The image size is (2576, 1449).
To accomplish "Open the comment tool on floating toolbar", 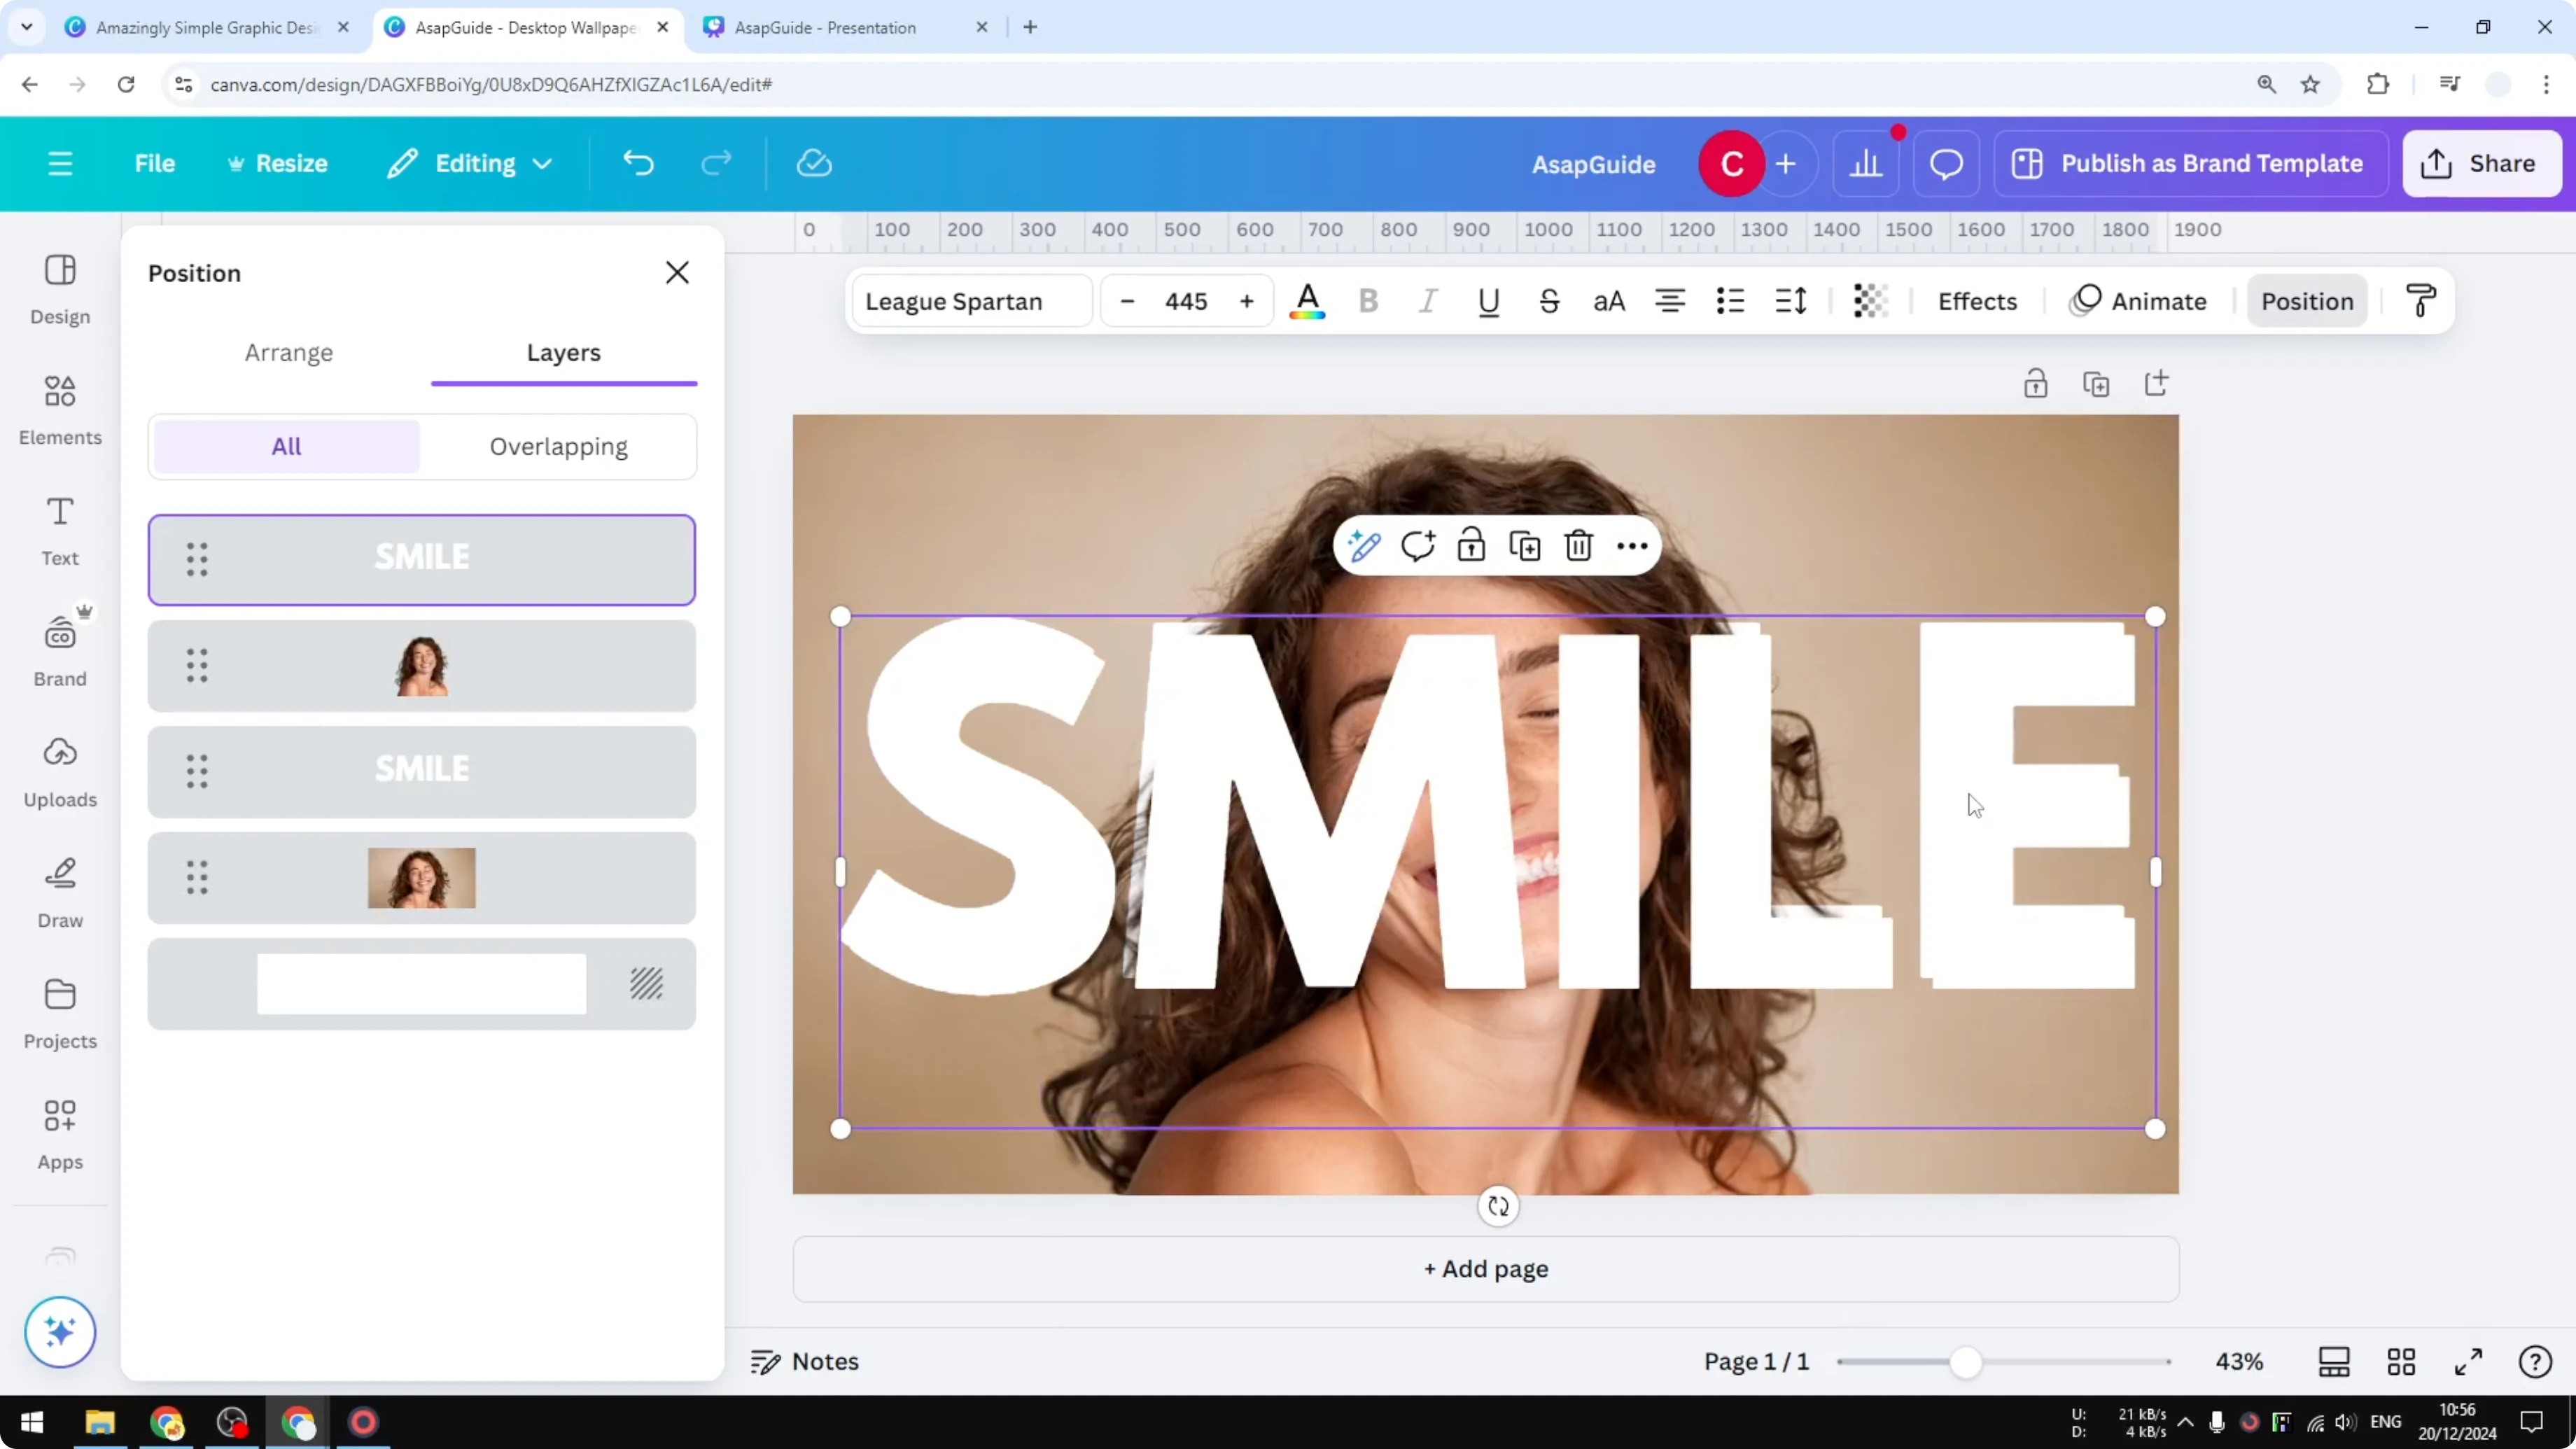I will pyautogui.click(x=1418, y=545).
